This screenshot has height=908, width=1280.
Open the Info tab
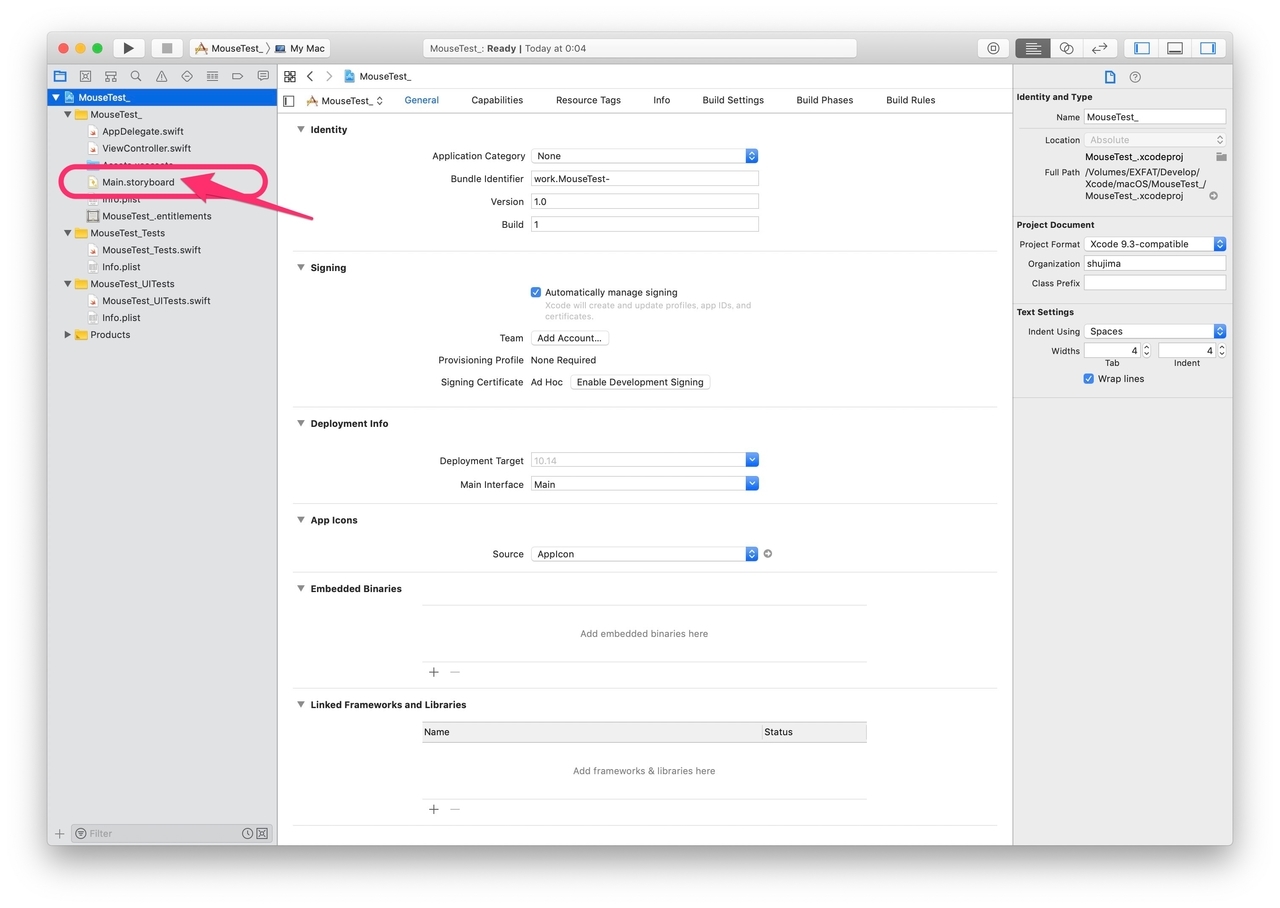click(x=662, y=100)
